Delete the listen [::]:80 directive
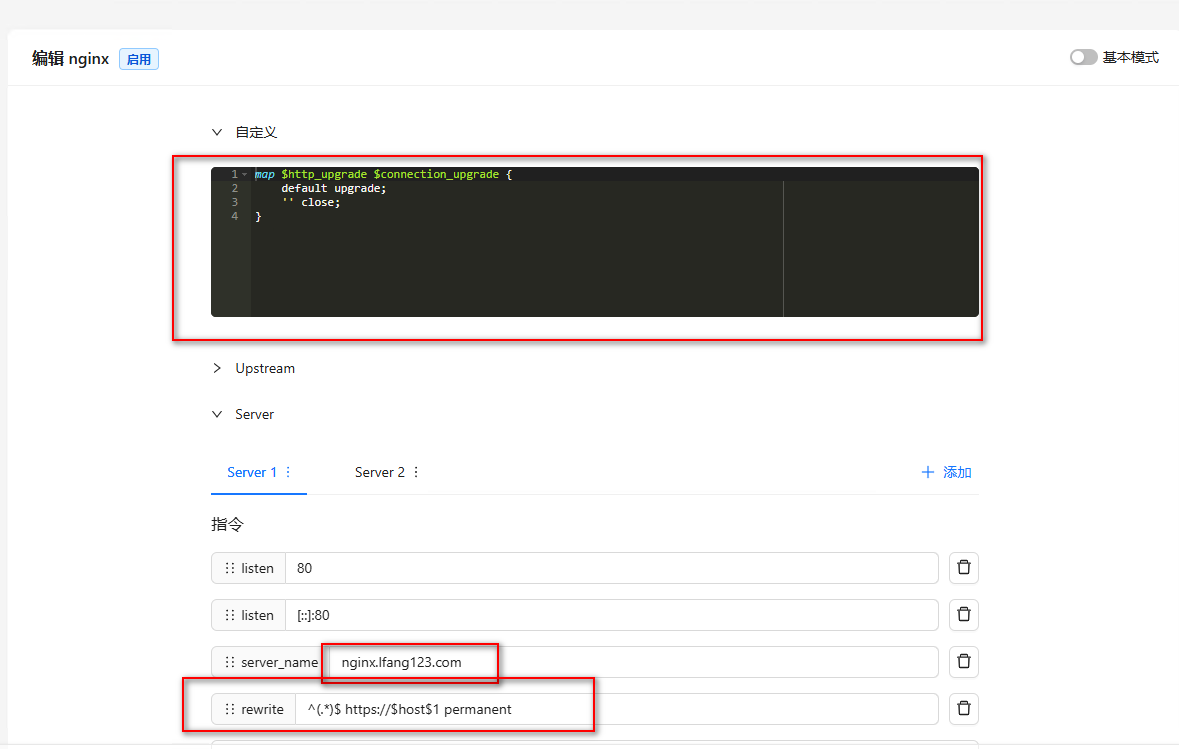This screenshot has width=1179, height=749. tap(963, 615)
